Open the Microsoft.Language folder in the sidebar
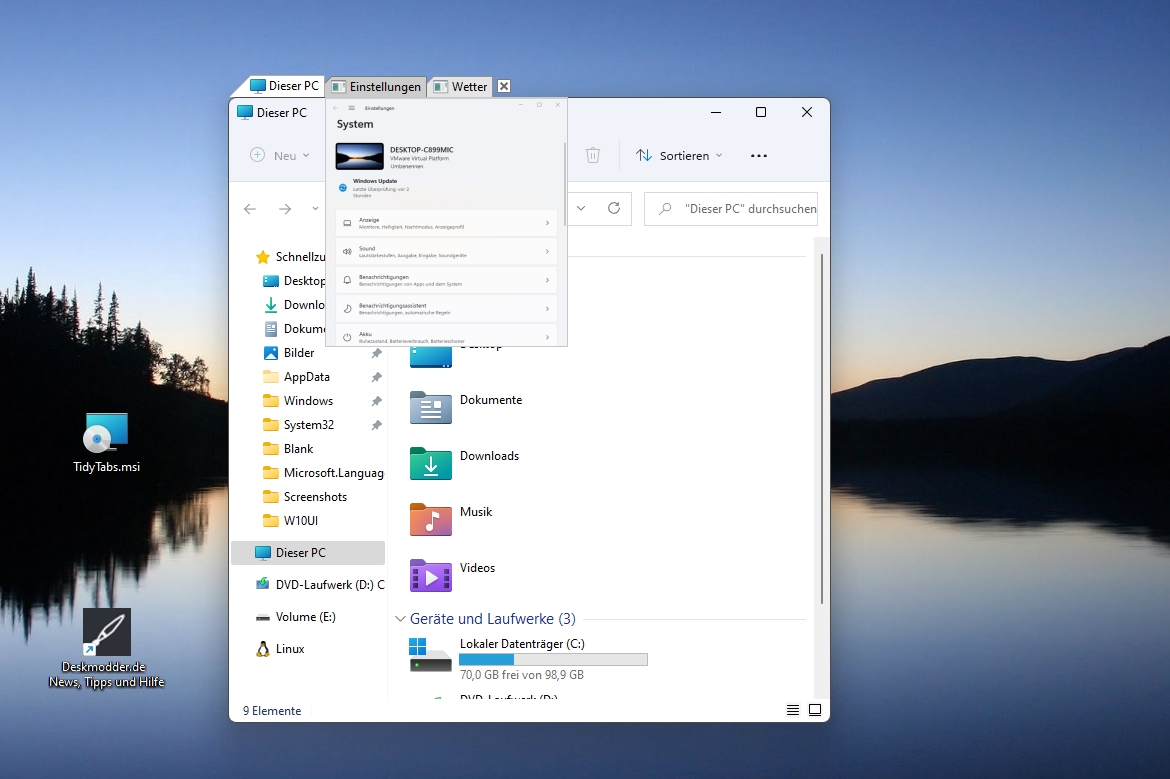This screenshot has width=1170, height=779. (323, 472)
